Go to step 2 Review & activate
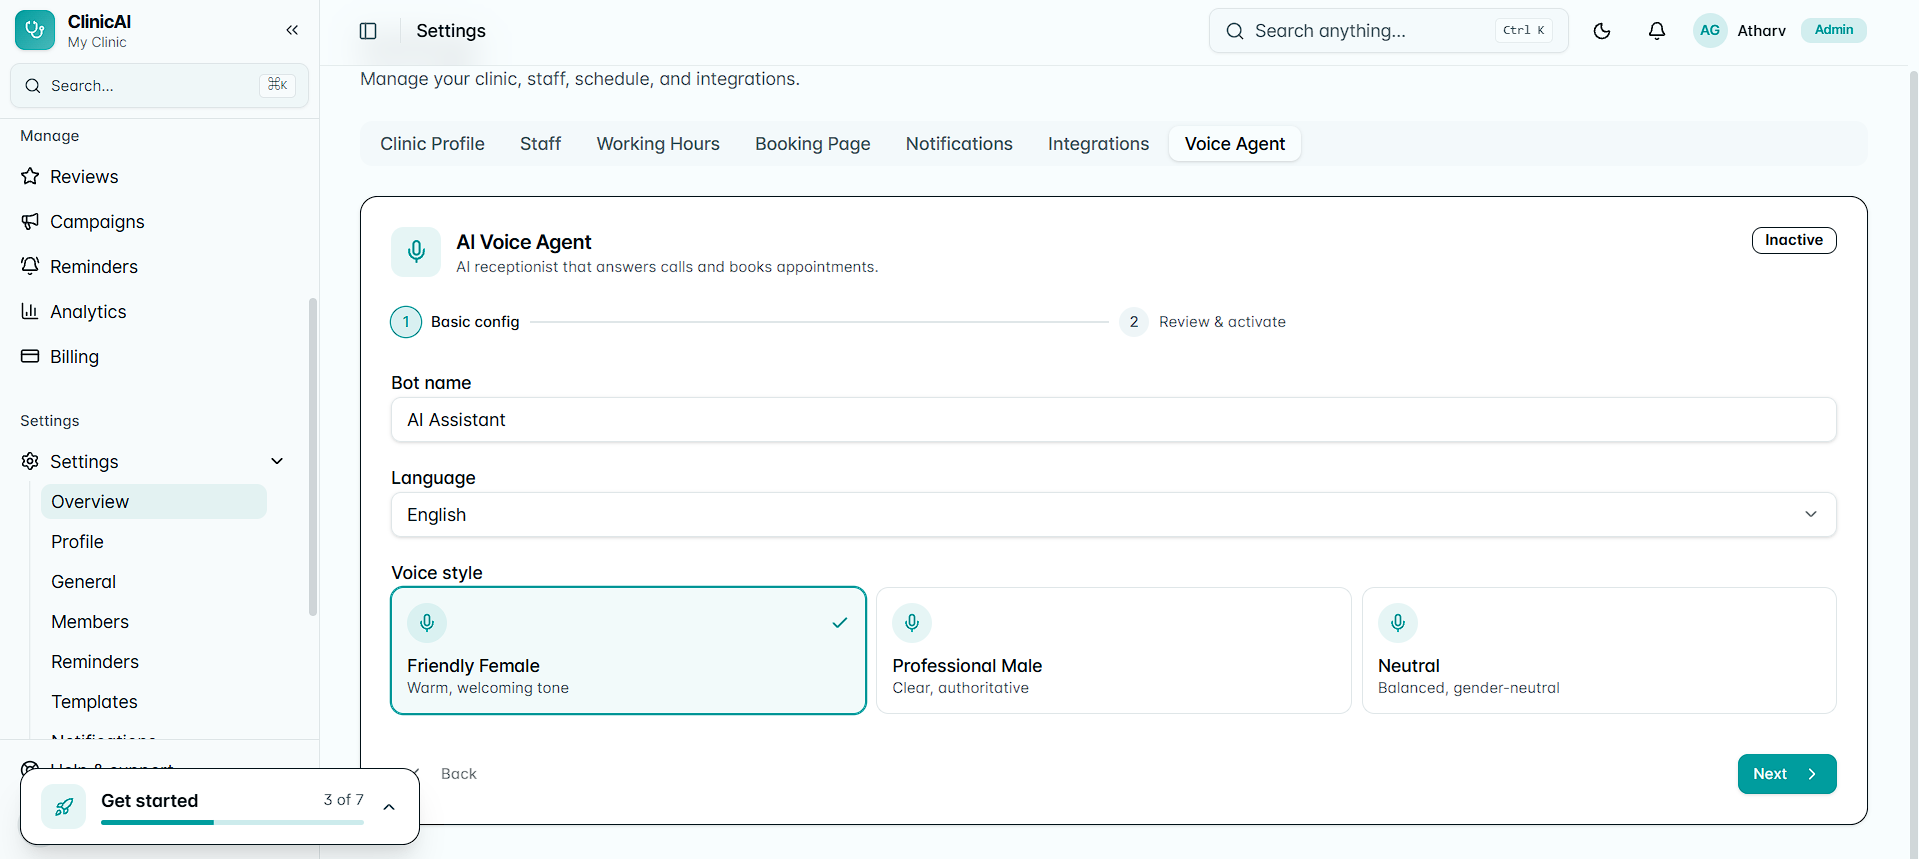Image resolution: width=1919 pixels, height=859 pixels. [x=1203, y=322]
